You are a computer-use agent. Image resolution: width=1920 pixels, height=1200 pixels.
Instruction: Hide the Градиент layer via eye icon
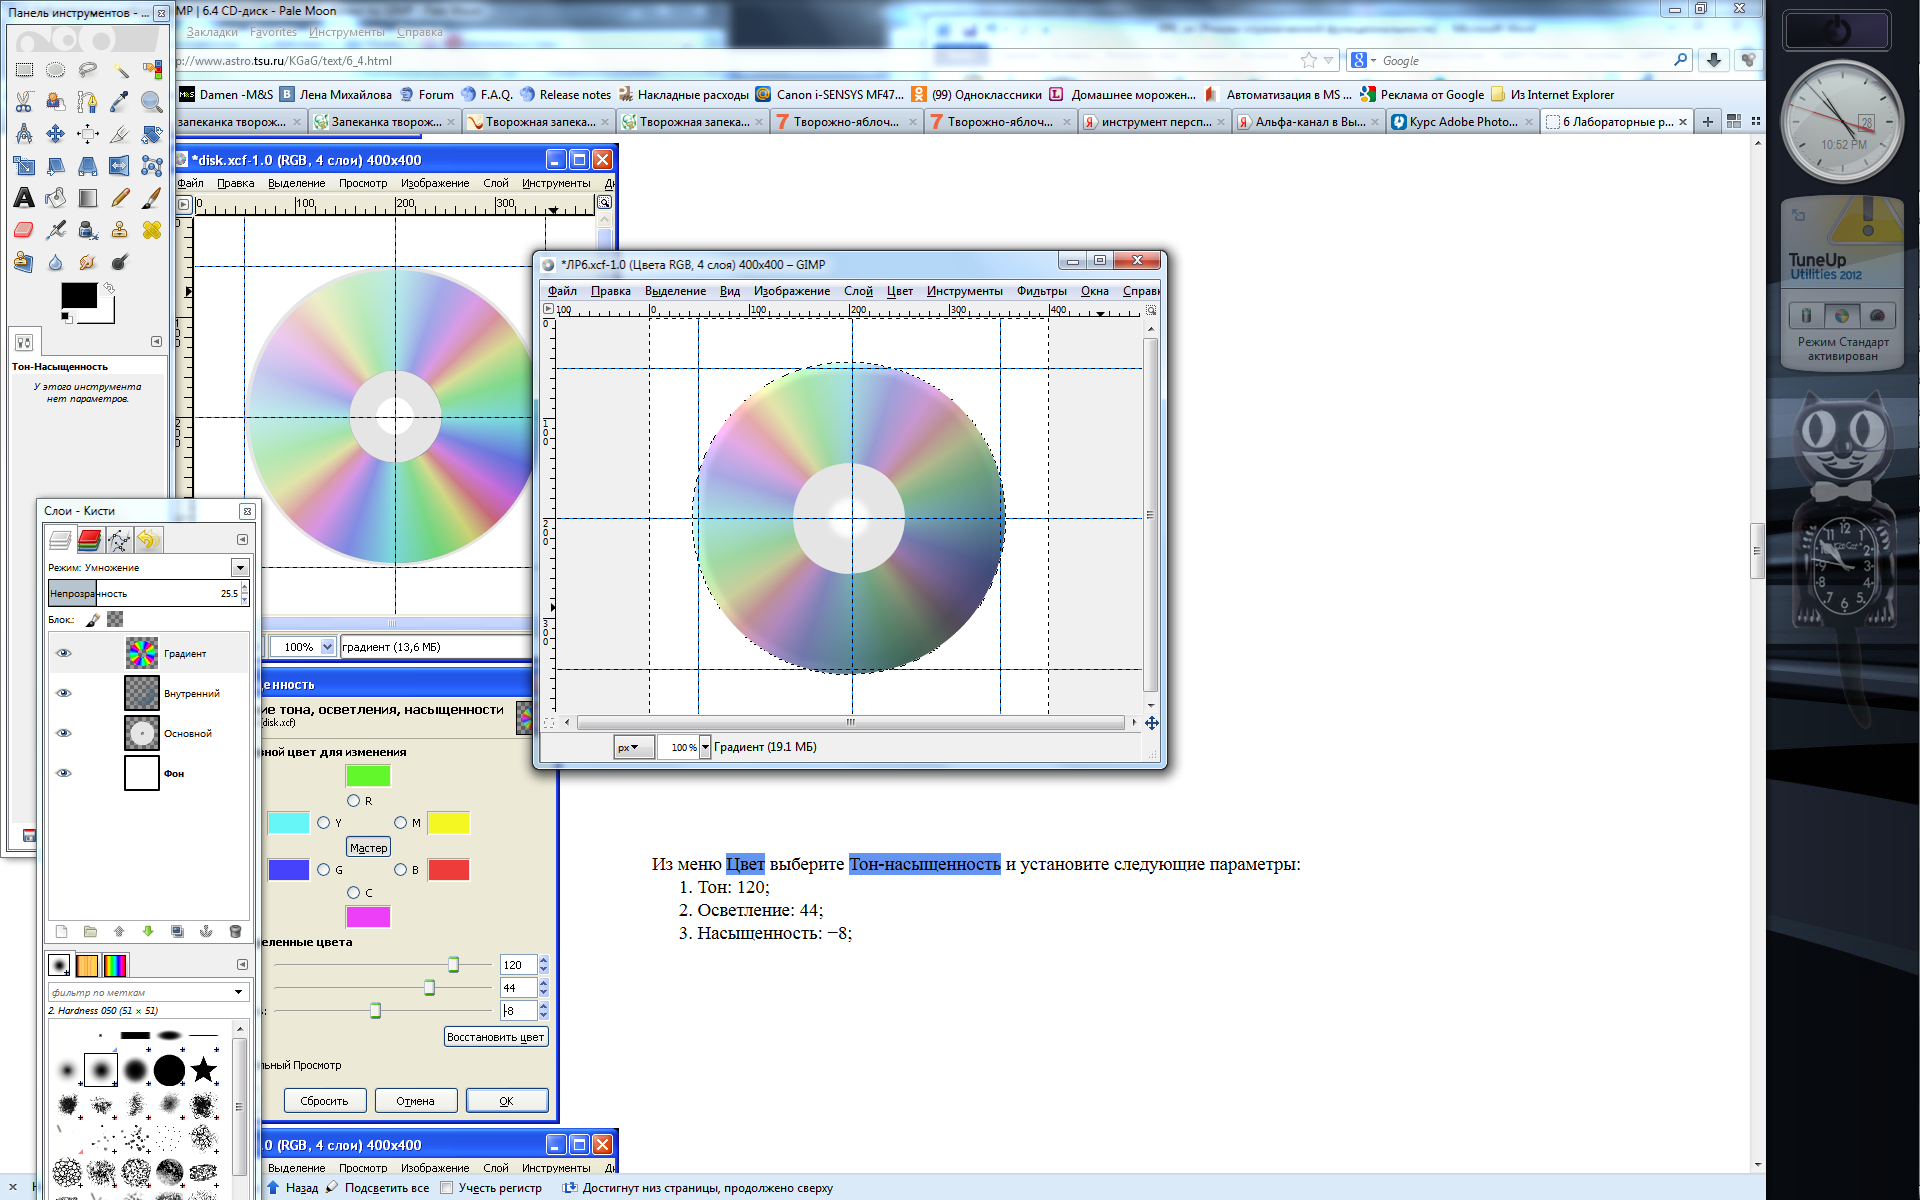click(64, 653)
